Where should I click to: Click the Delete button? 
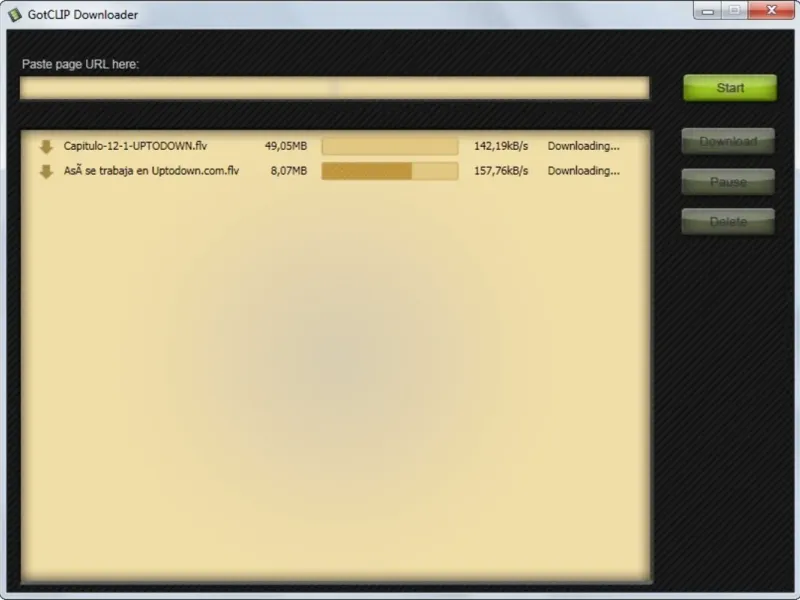(728, 221)
